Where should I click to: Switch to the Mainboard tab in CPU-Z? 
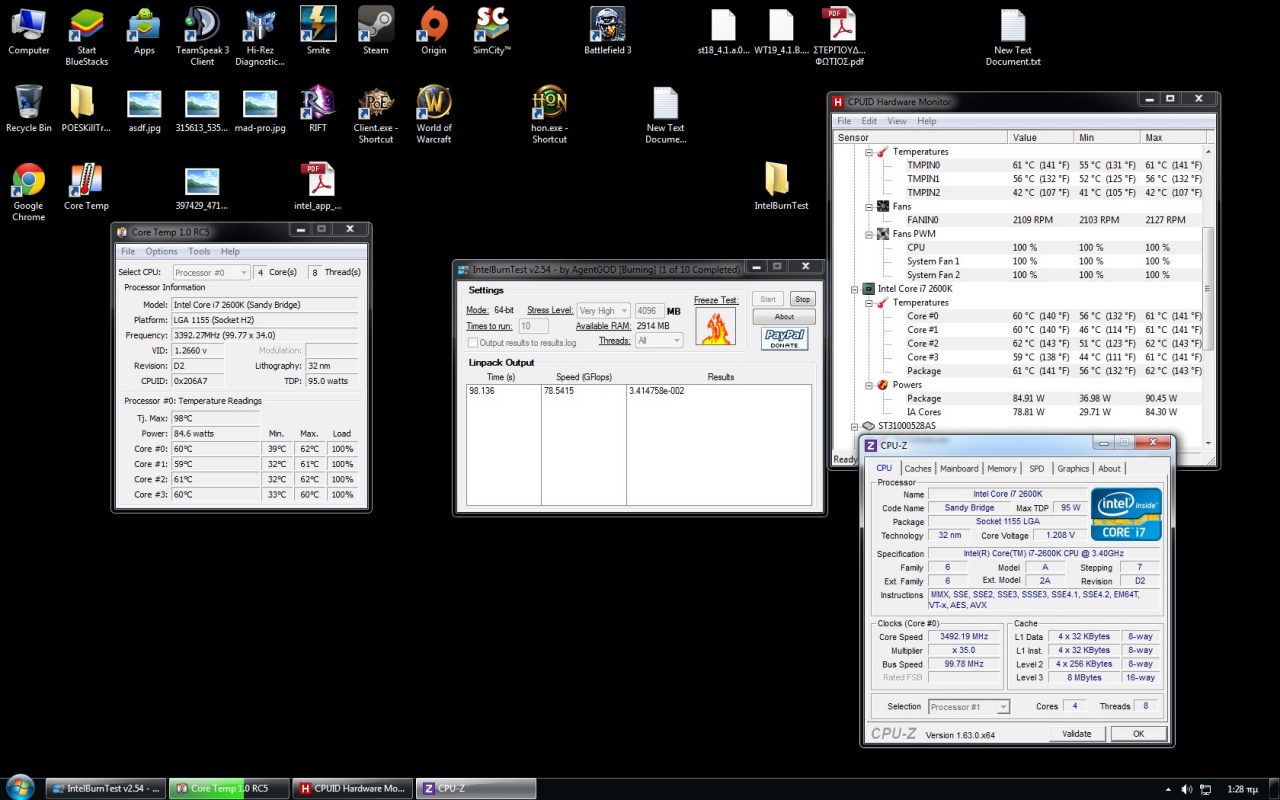(959, 469)
